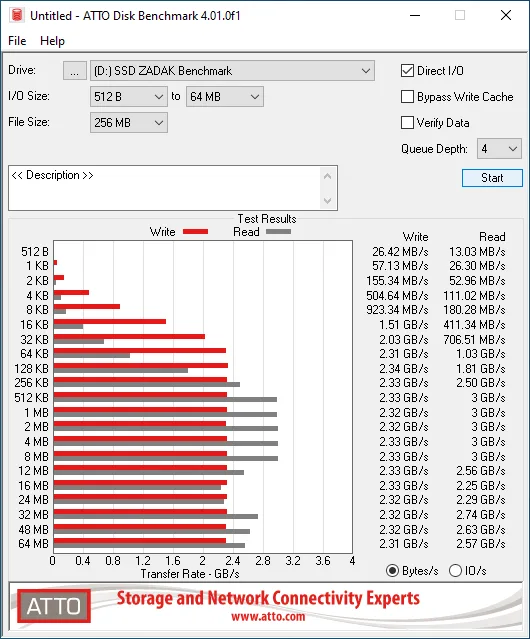The width and height of the screenshot is (530, 639).
Task: Click the 706.51 MB/s read result
Action: click(x=474, y=339)
